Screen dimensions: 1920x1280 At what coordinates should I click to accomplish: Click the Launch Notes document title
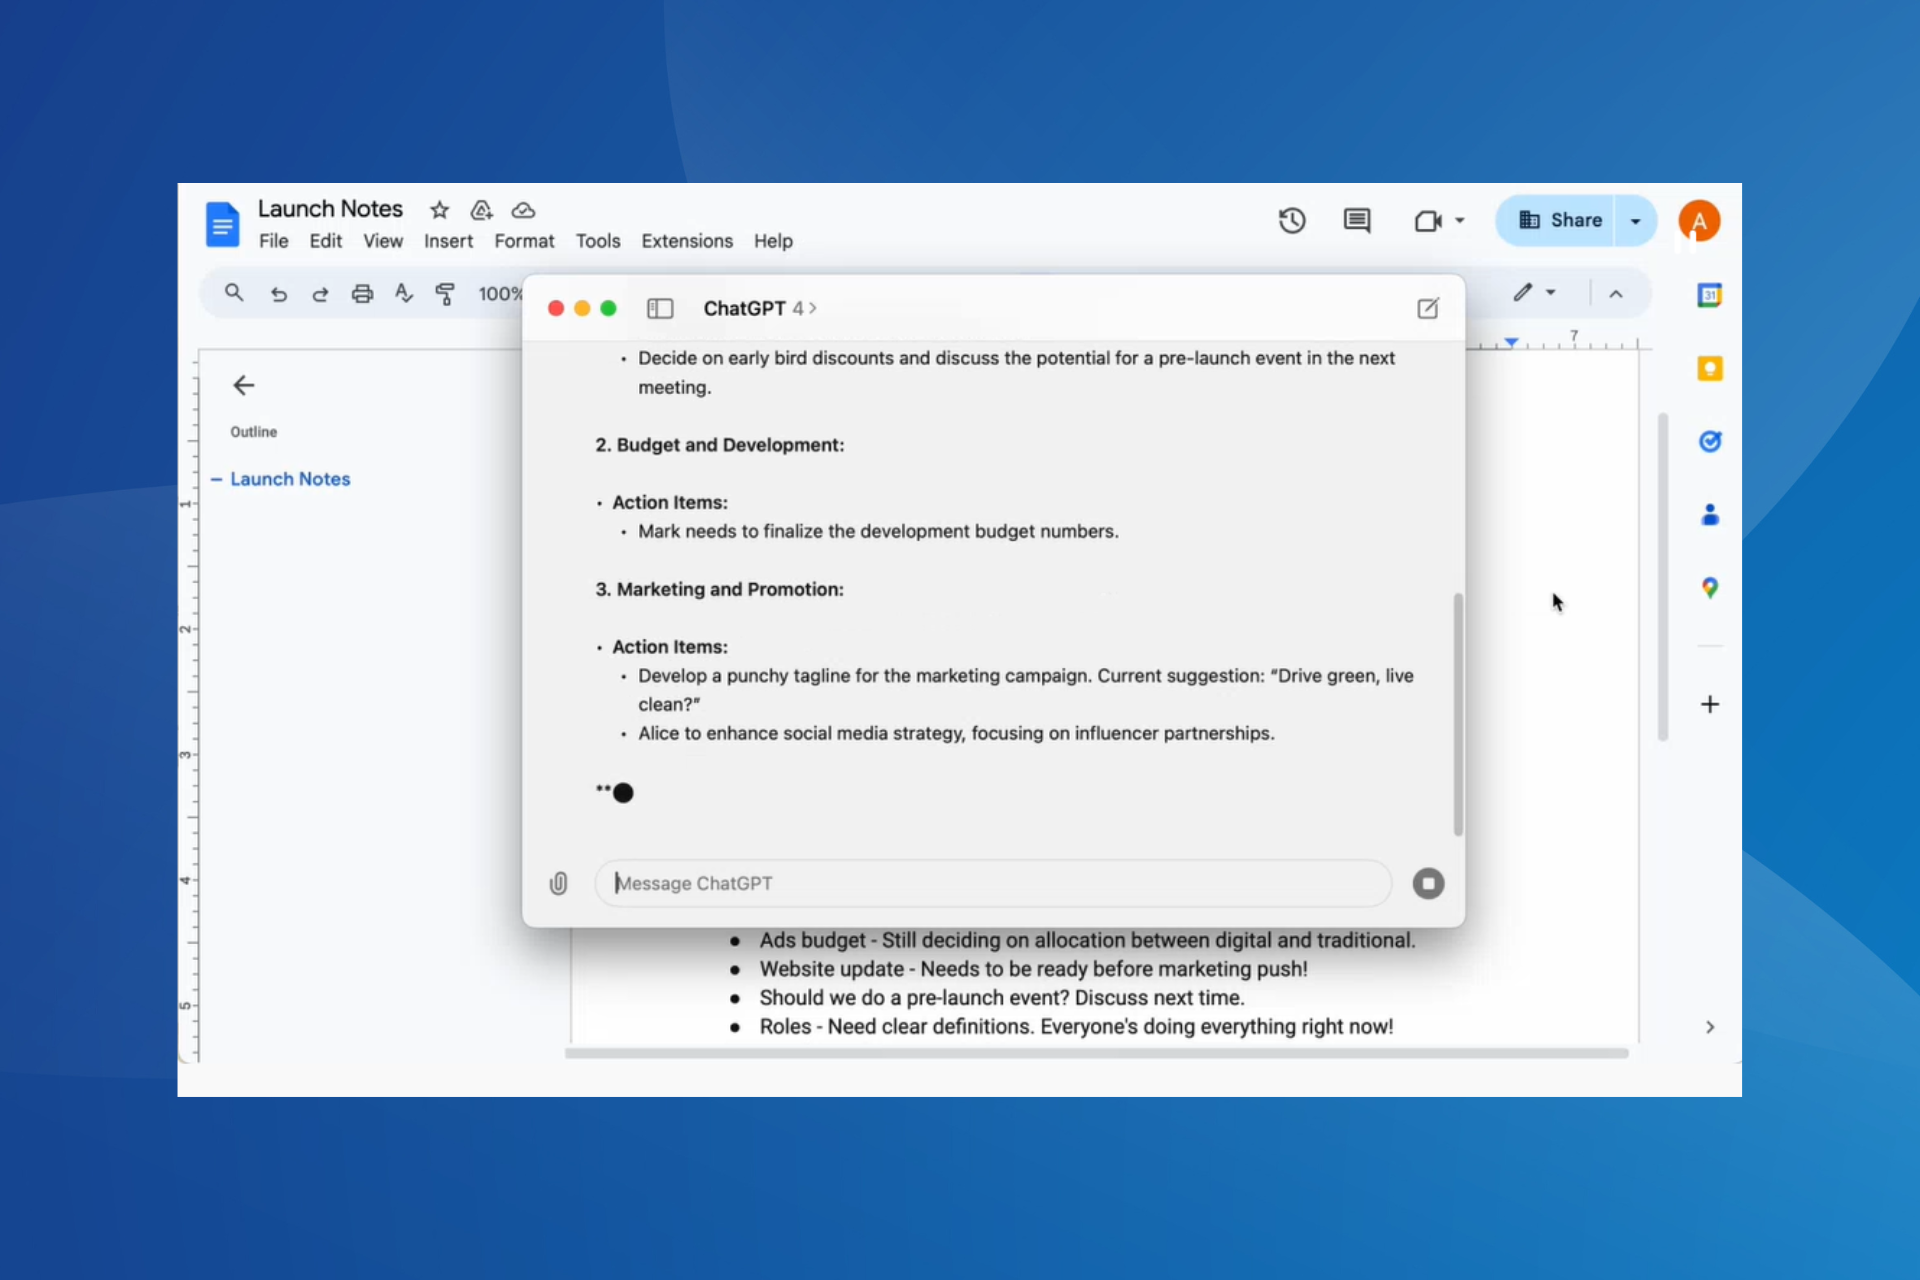pos(330,209)
